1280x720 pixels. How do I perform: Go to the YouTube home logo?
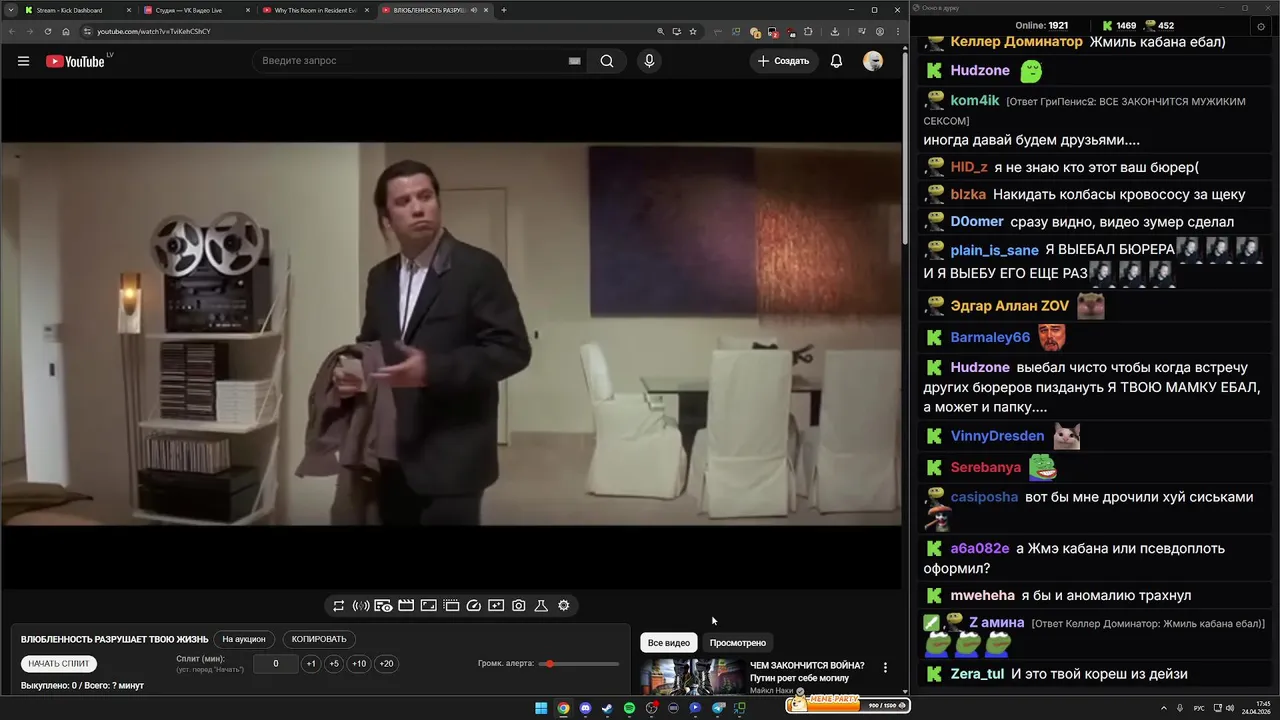coord(76,61)
